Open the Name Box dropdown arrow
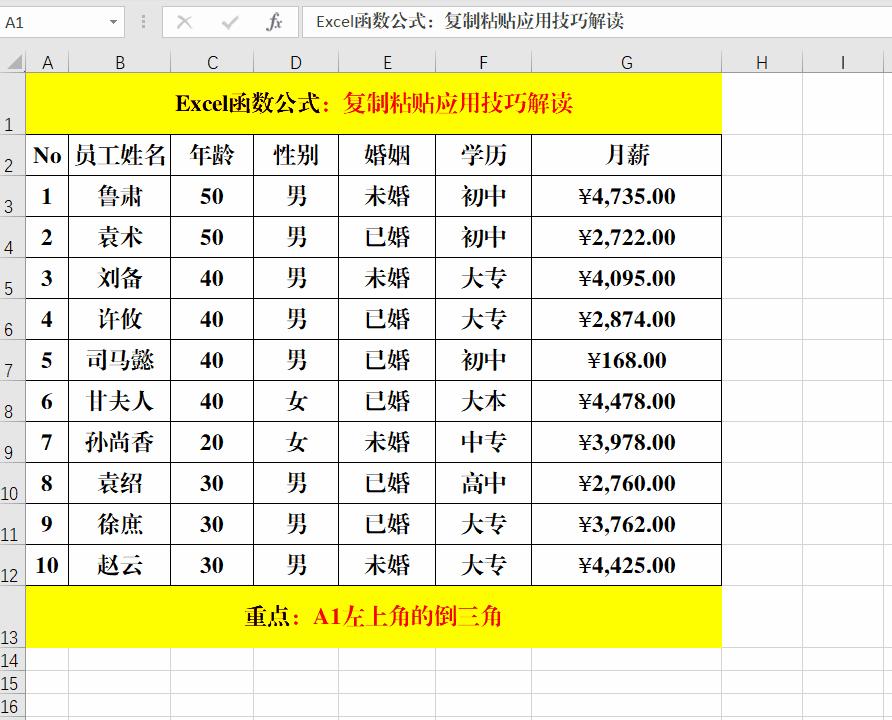 [x=113, y=20]
